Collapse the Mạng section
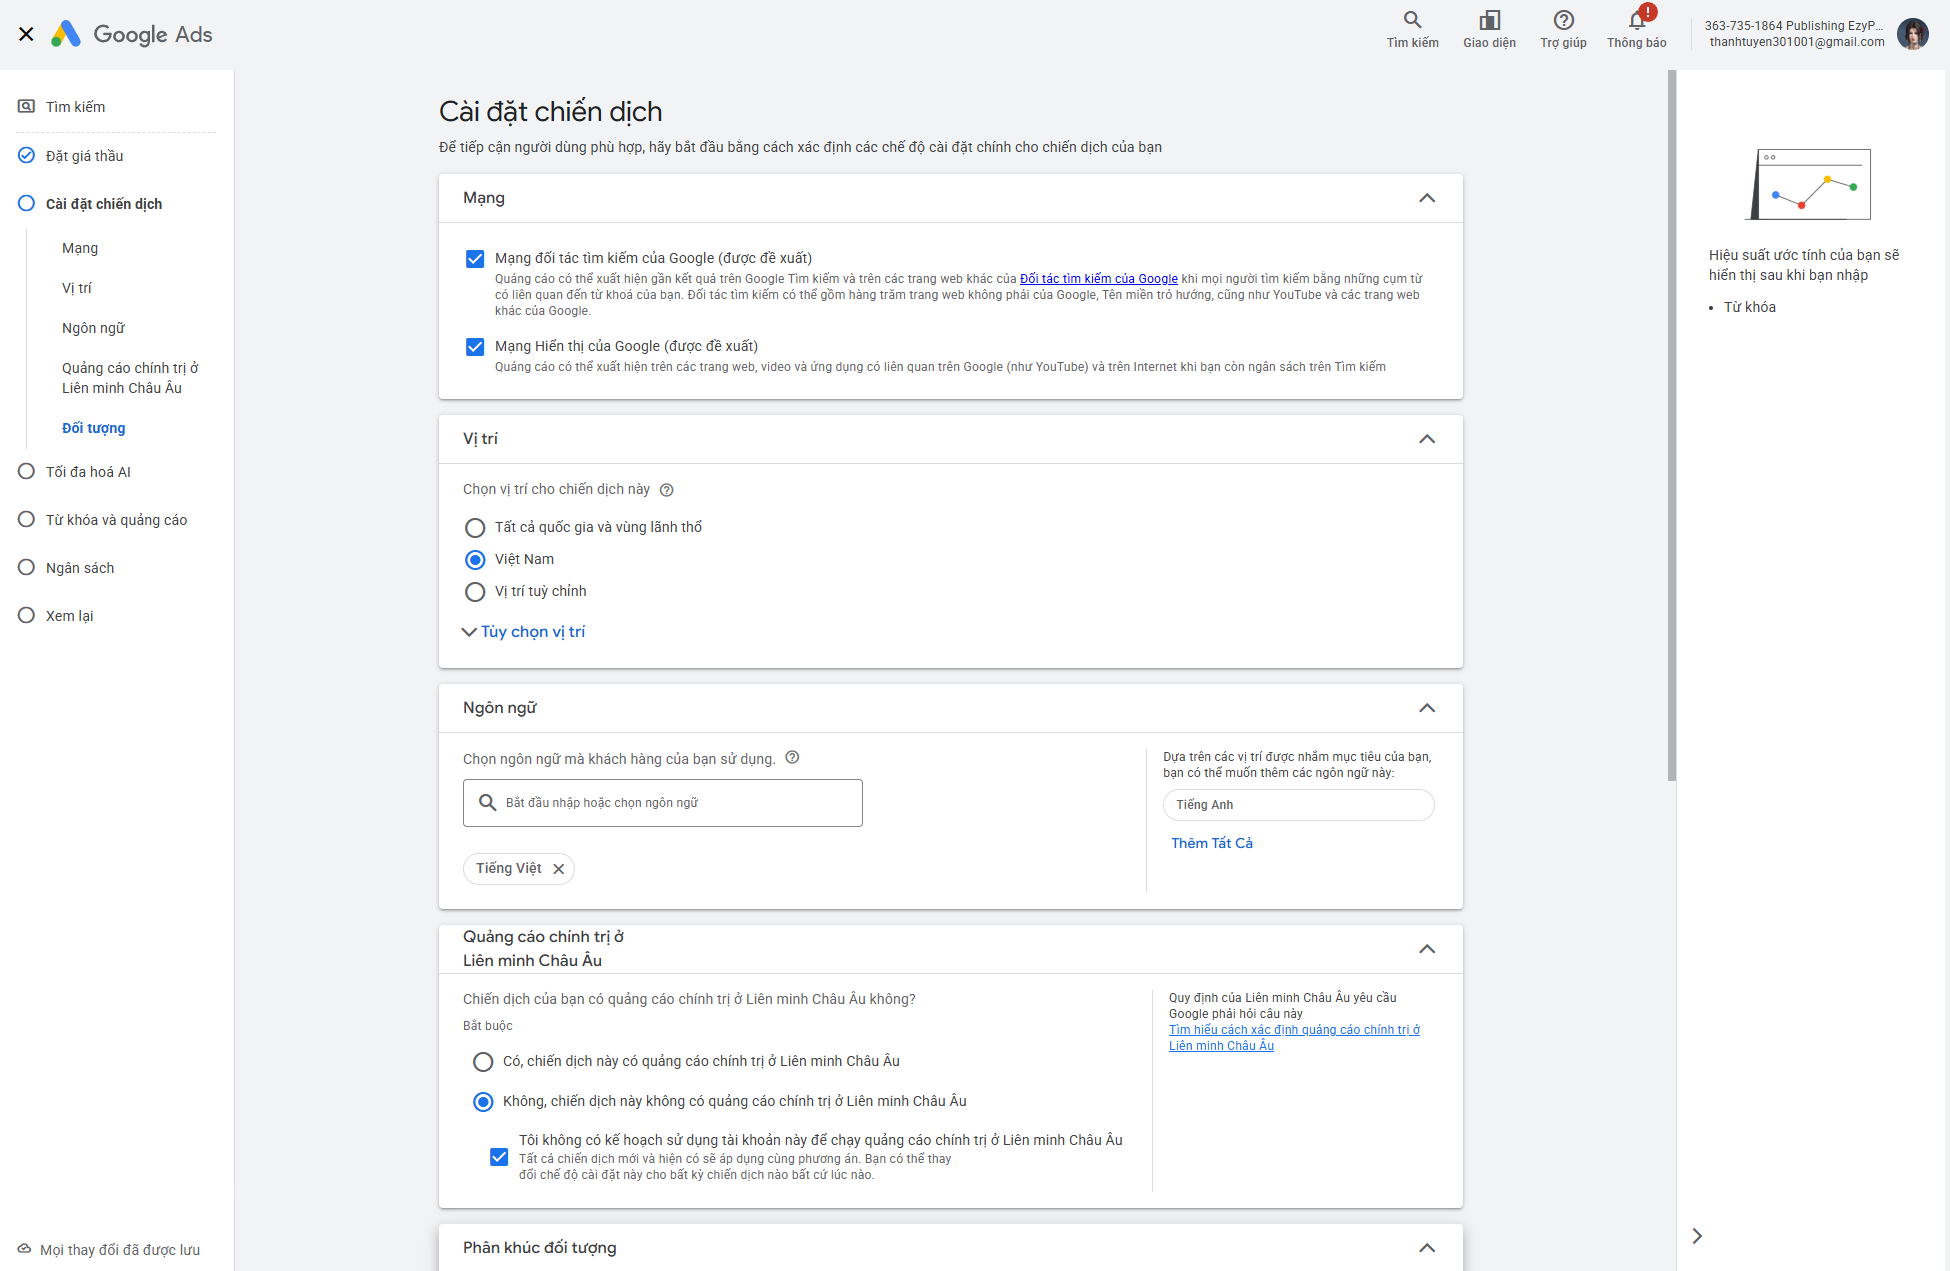Viewport: 1950px width, 1271px height. click(1427, 198)
